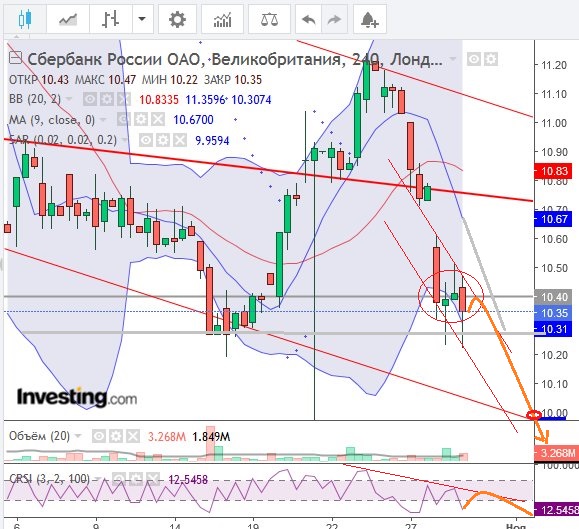Click date label 19 on time axis
The height and width of the screenshot is (529, 579).
(x=253, y=525)
